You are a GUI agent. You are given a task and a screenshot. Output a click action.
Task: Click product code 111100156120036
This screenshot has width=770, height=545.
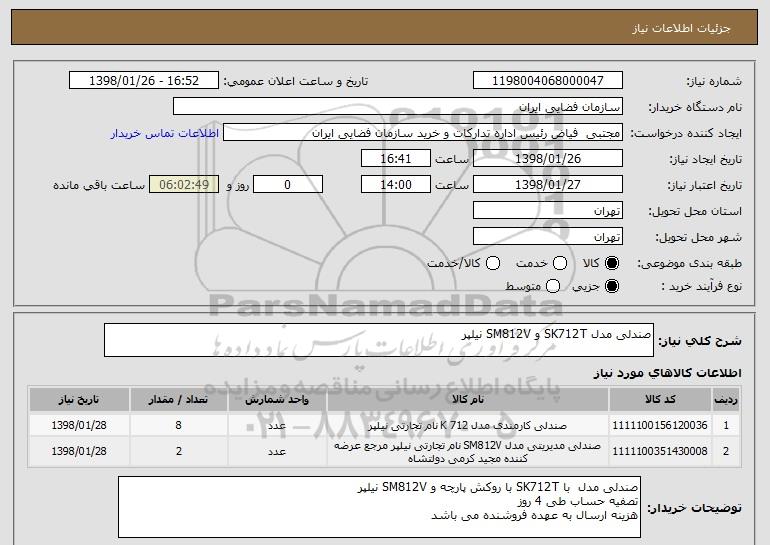tap(660, 425)
